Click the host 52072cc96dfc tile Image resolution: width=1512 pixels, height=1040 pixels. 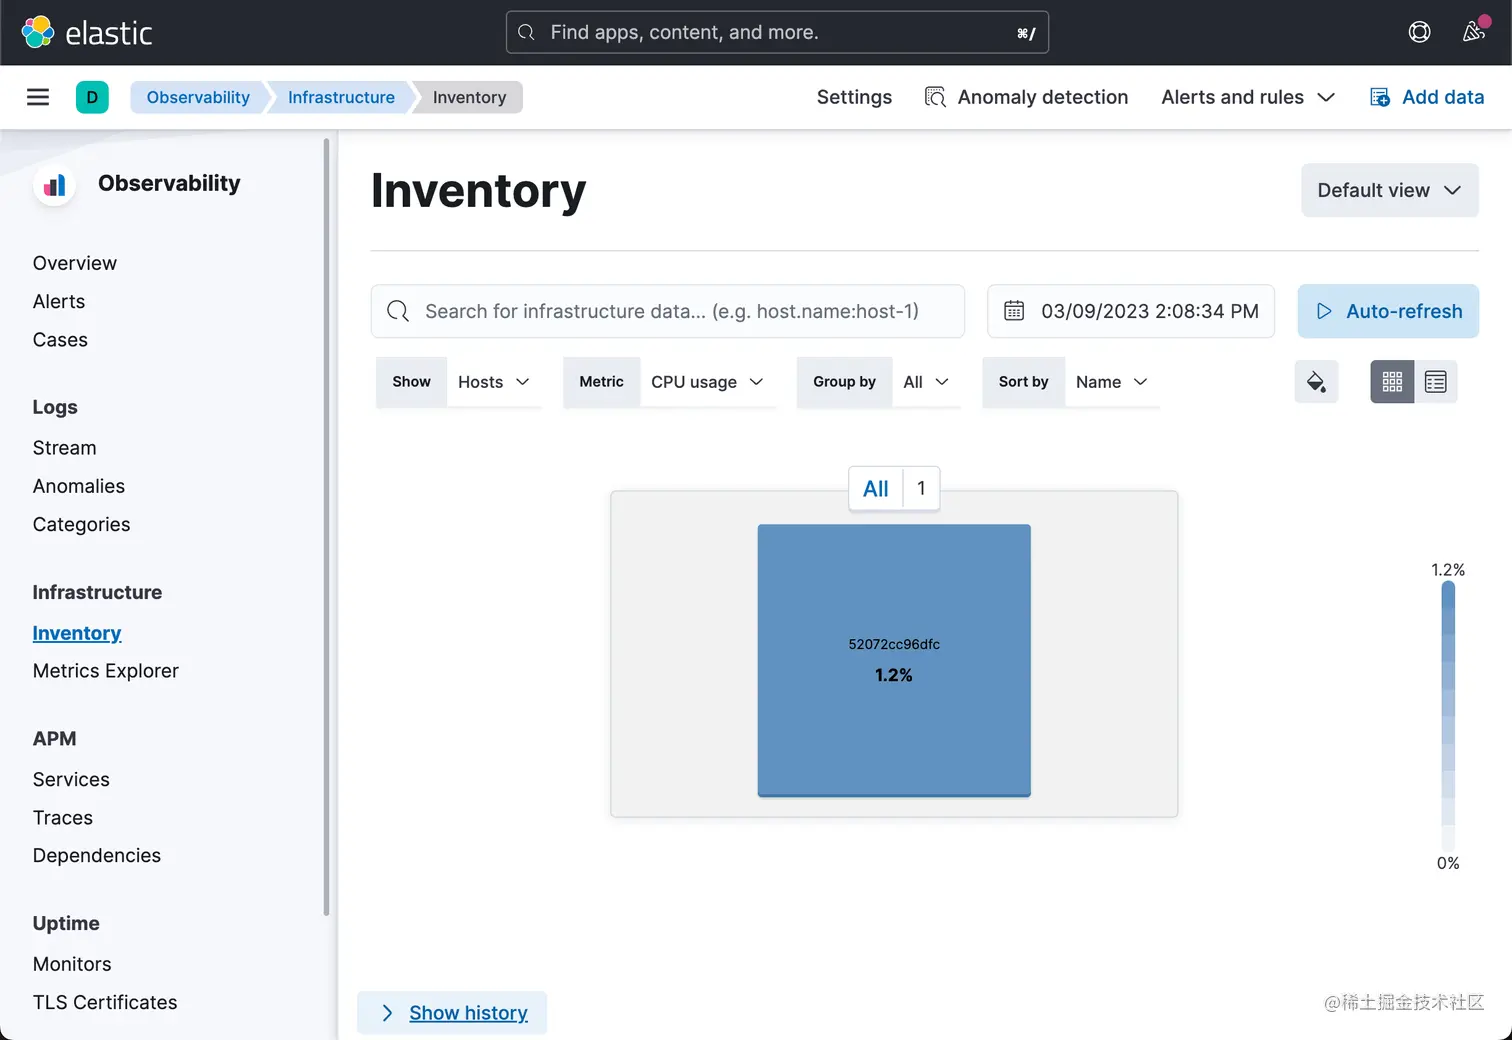pos(894,660)
